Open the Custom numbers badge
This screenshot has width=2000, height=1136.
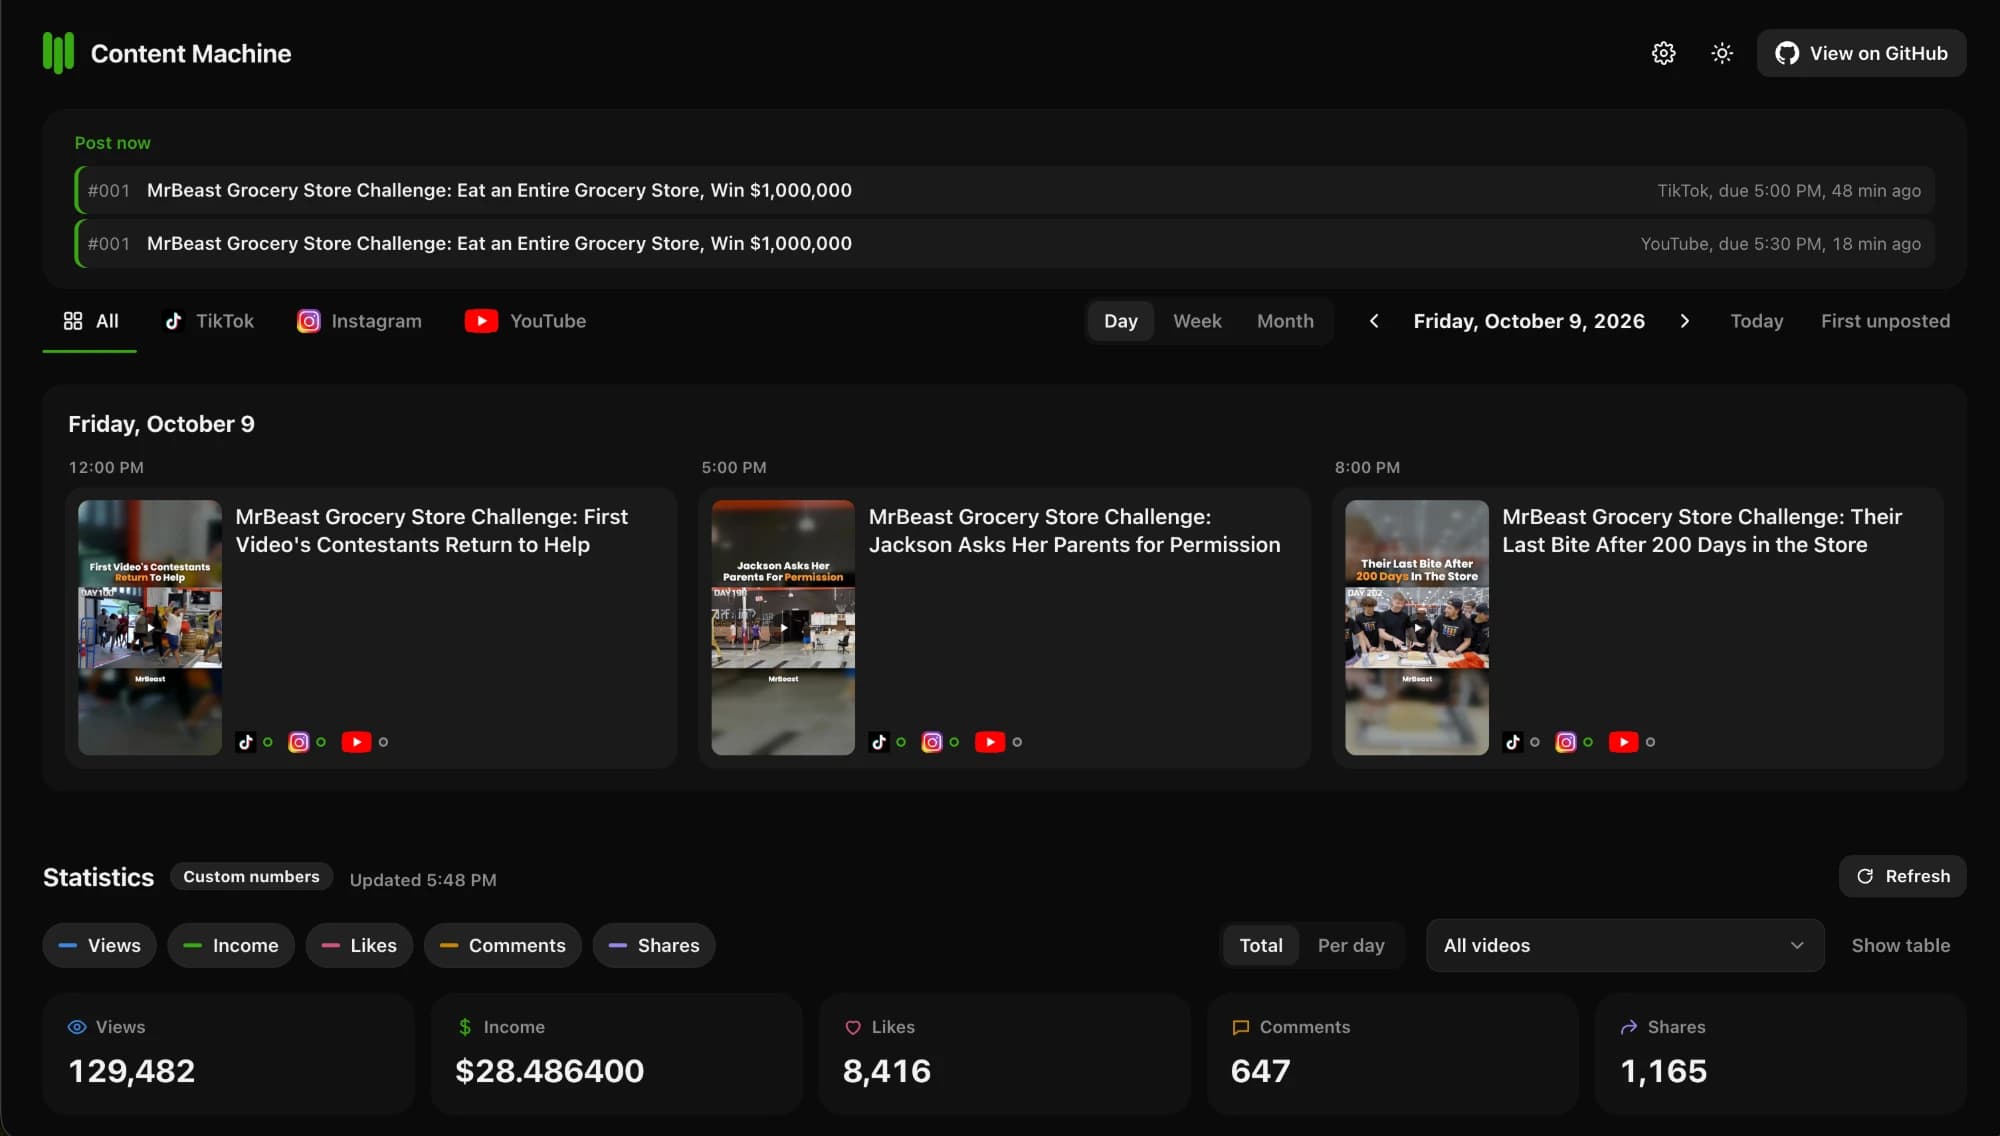coord(251,876)
